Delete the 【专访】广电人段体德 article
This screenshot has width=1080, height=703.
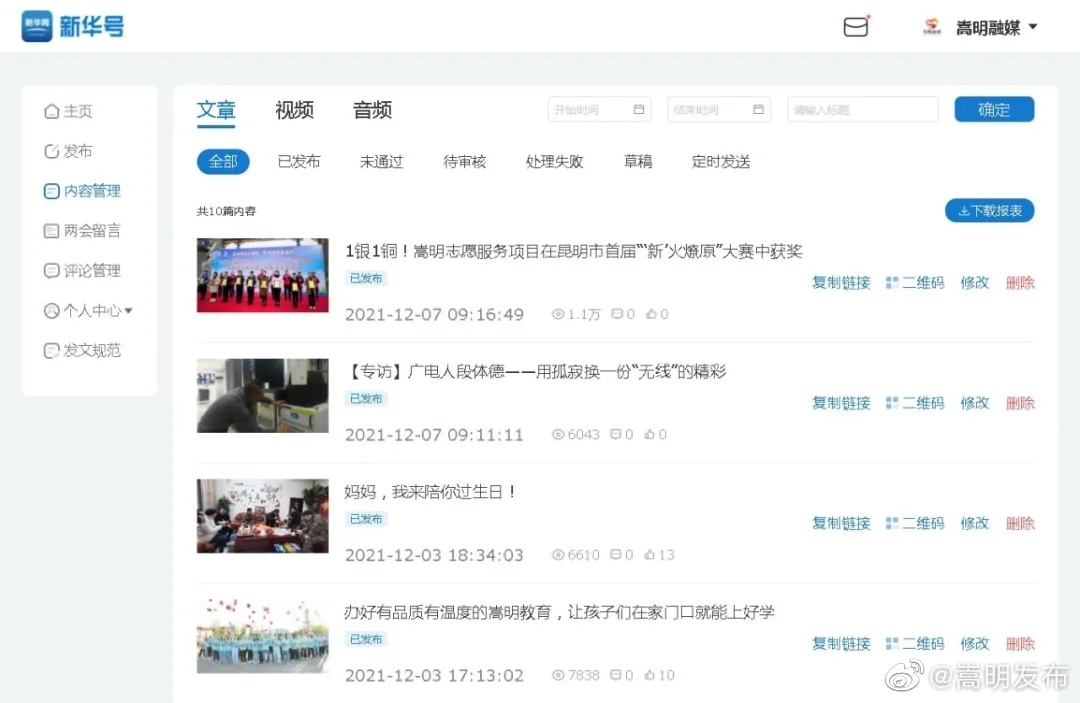[1020, 403]
